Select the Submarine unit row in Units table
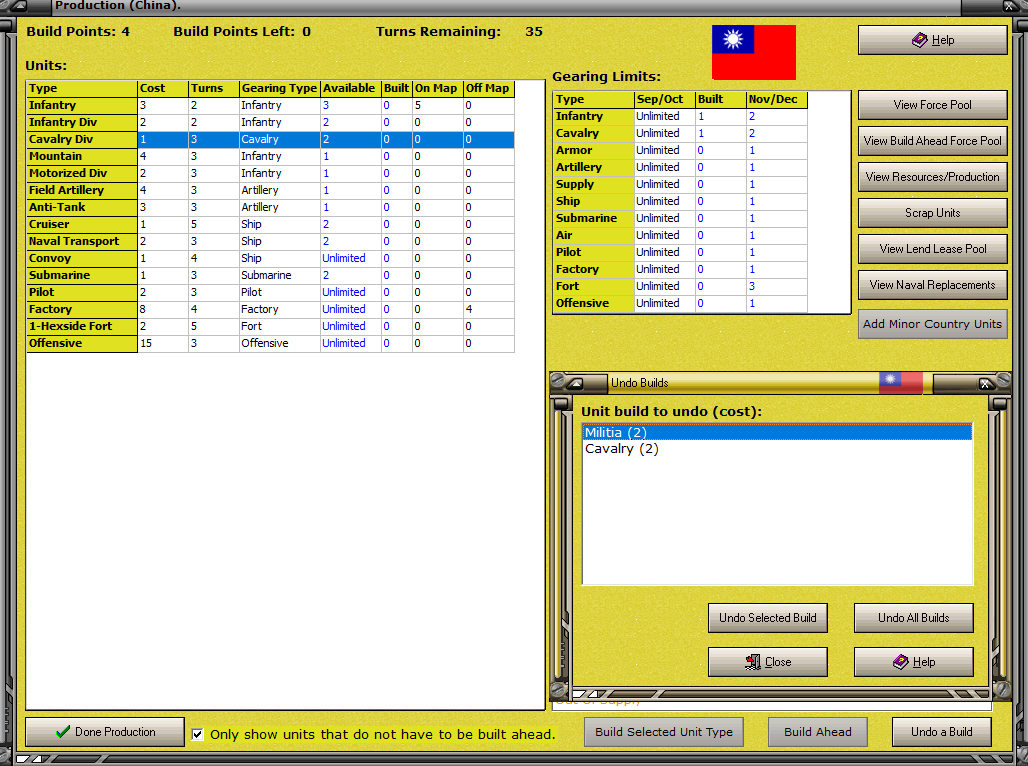 coord(270,276)
